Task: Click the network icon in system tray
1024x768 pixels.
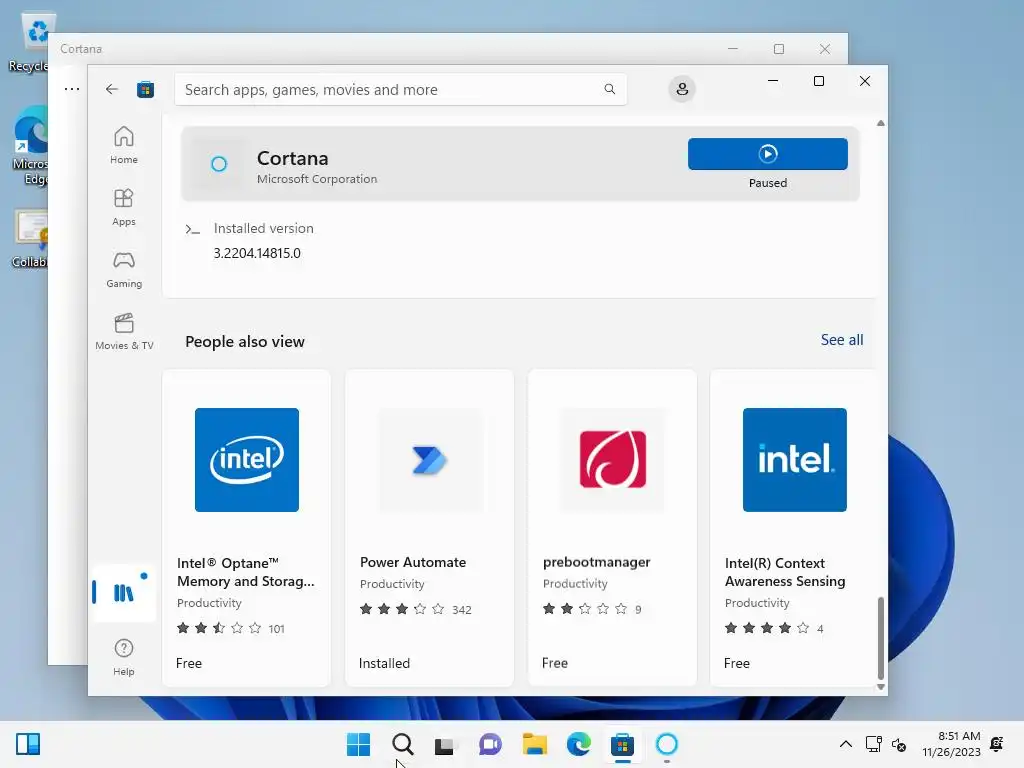Action: click(x=873, y=744)
